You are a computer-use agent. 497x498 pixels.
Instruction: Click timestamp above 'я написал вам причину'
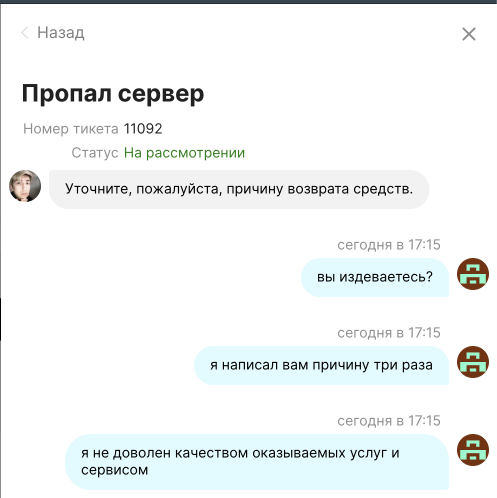pos(389,333)
